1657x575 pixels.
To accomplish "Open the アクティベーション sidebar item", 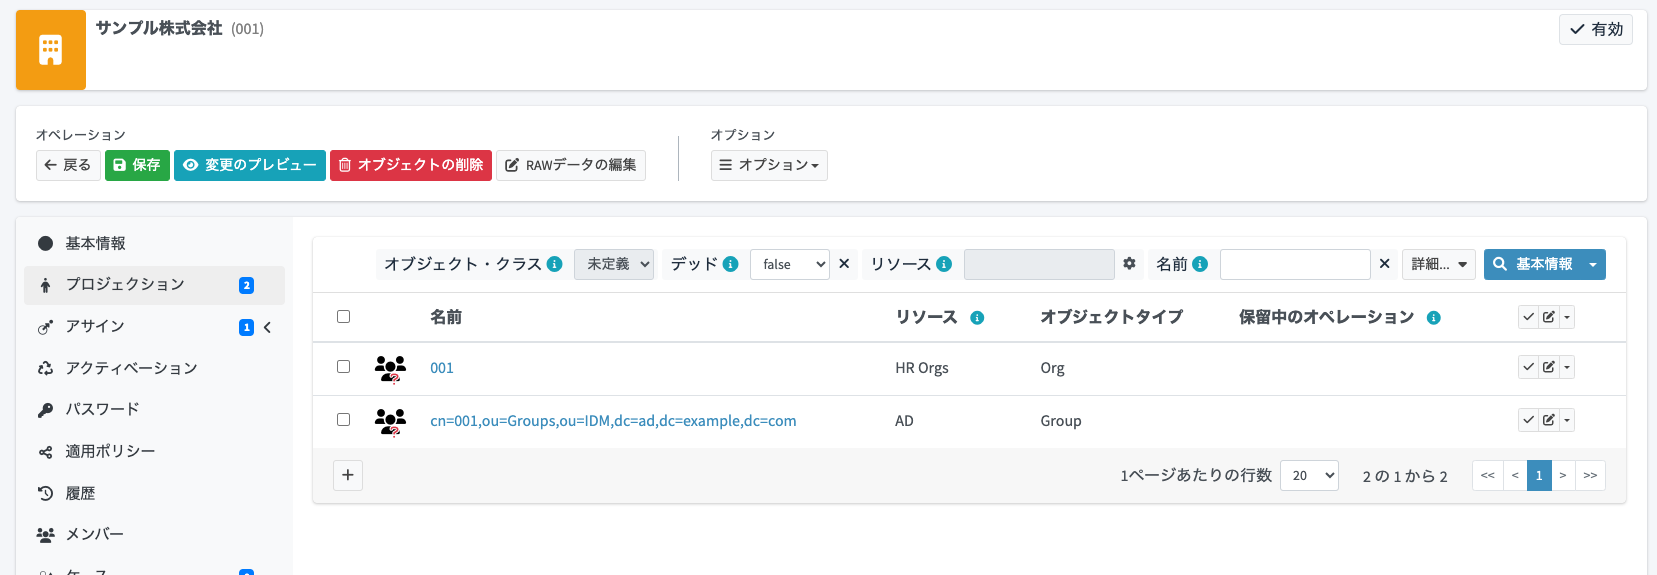I will (x=154, y=368).
